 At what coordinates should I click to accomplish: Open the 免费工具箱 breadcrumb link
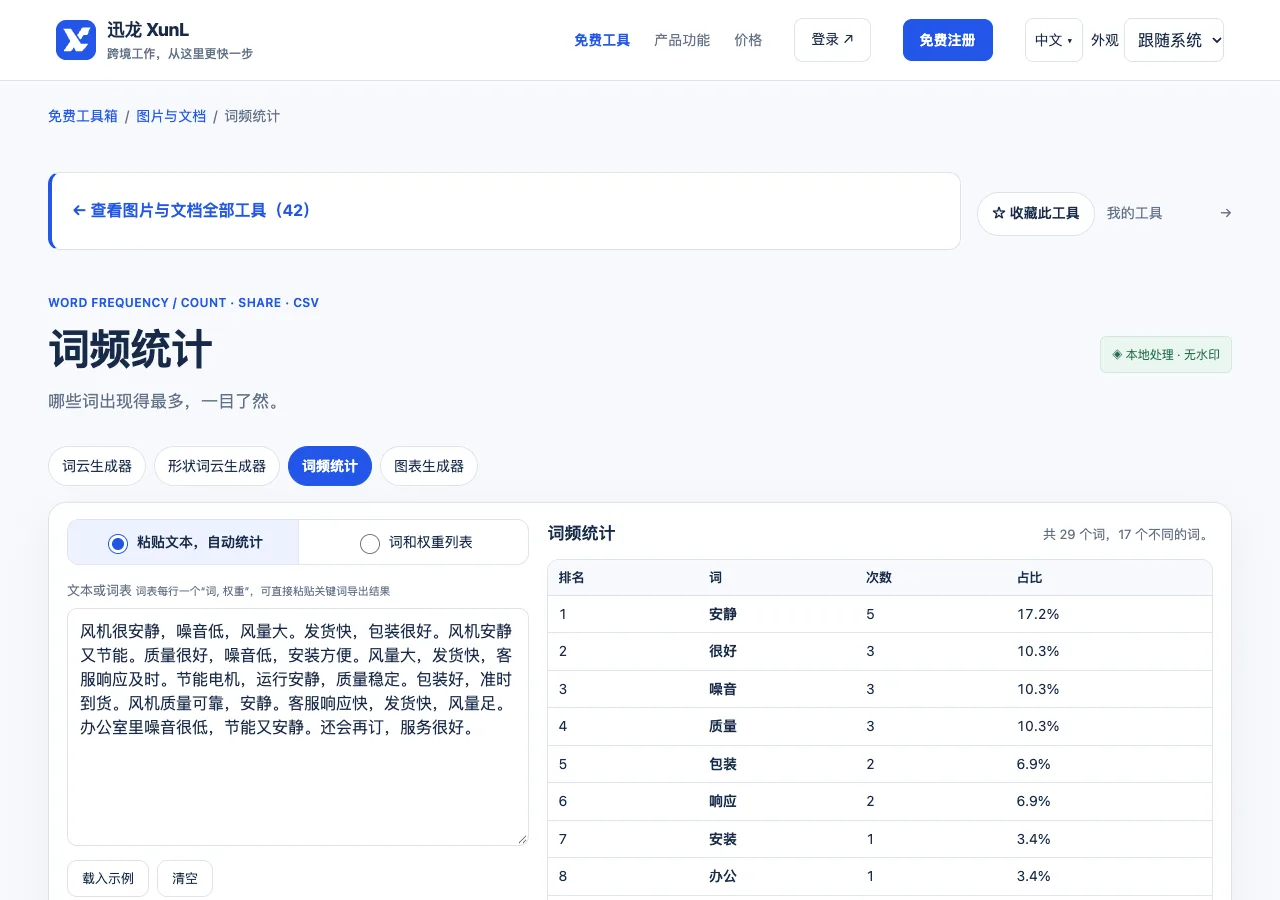click(83, 116)
